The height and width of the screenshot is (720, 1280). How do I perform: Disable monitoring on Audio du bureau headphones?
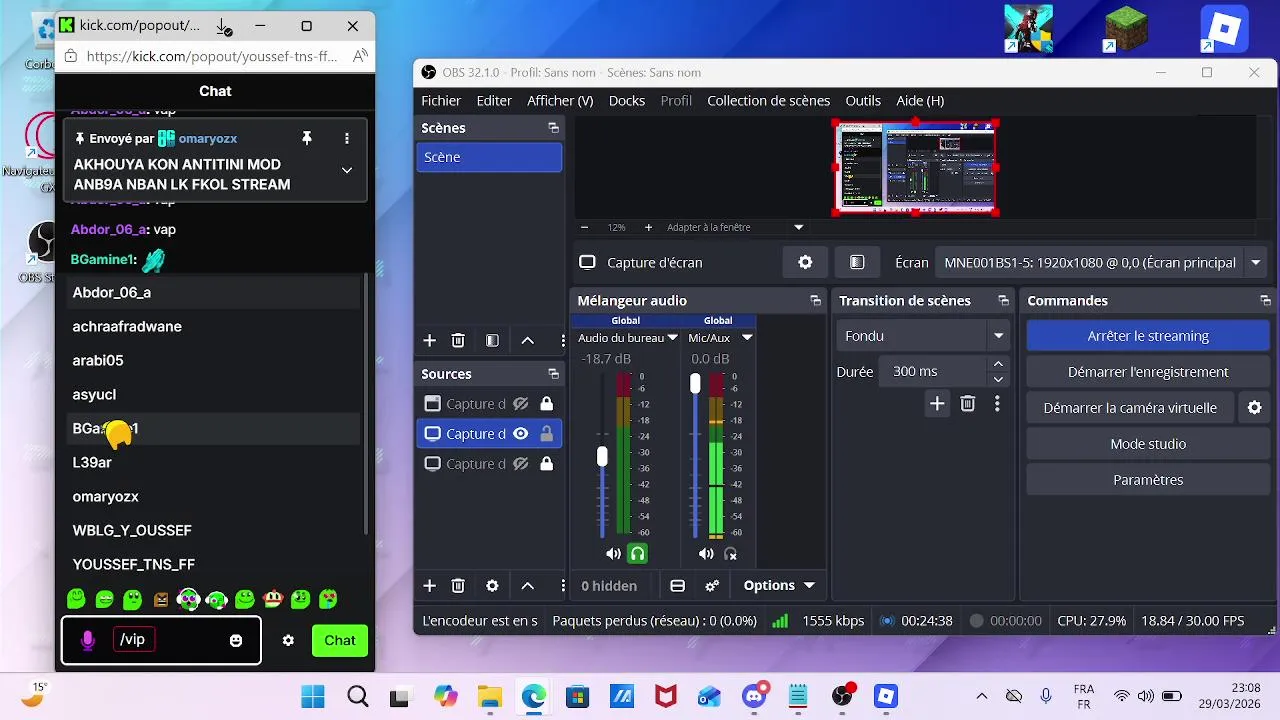click(x=637, y=554)
